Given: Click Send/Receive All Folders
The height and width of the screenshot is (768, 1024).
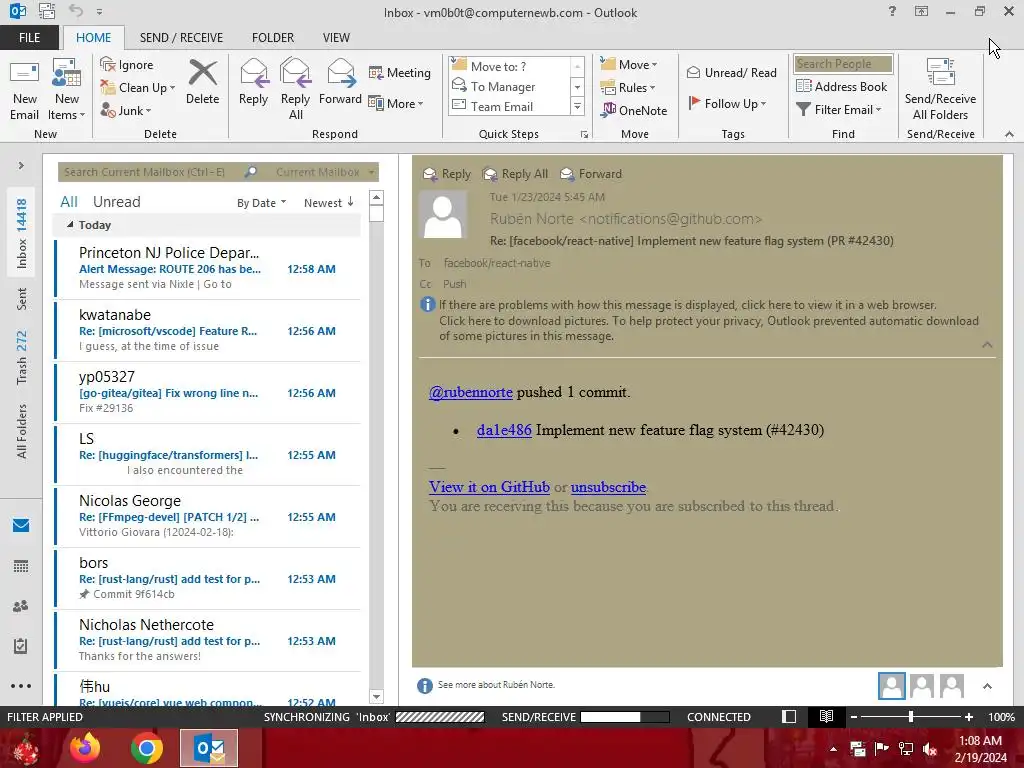Looking at the screenshot, I should tap(940, 90).
